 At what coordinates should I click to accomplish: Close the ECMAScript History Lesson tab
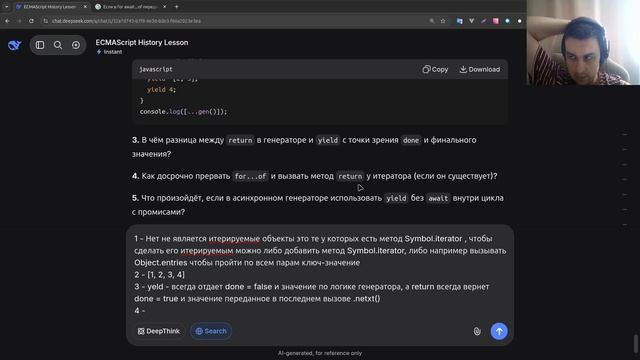85,7
